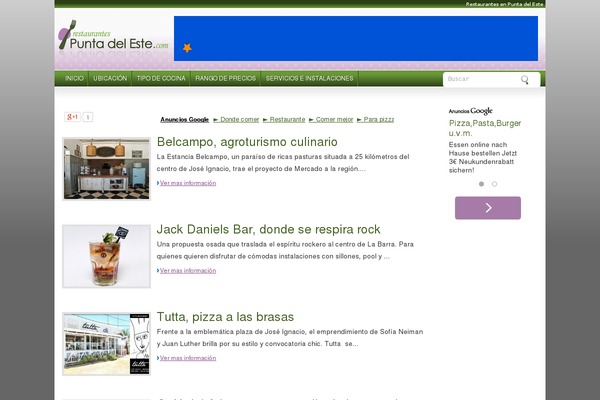This screenshot has height=400, width=600.
Task: Open the SERVICIOS E INSTALACIONES menu
Action: click(x=309, y=78)
